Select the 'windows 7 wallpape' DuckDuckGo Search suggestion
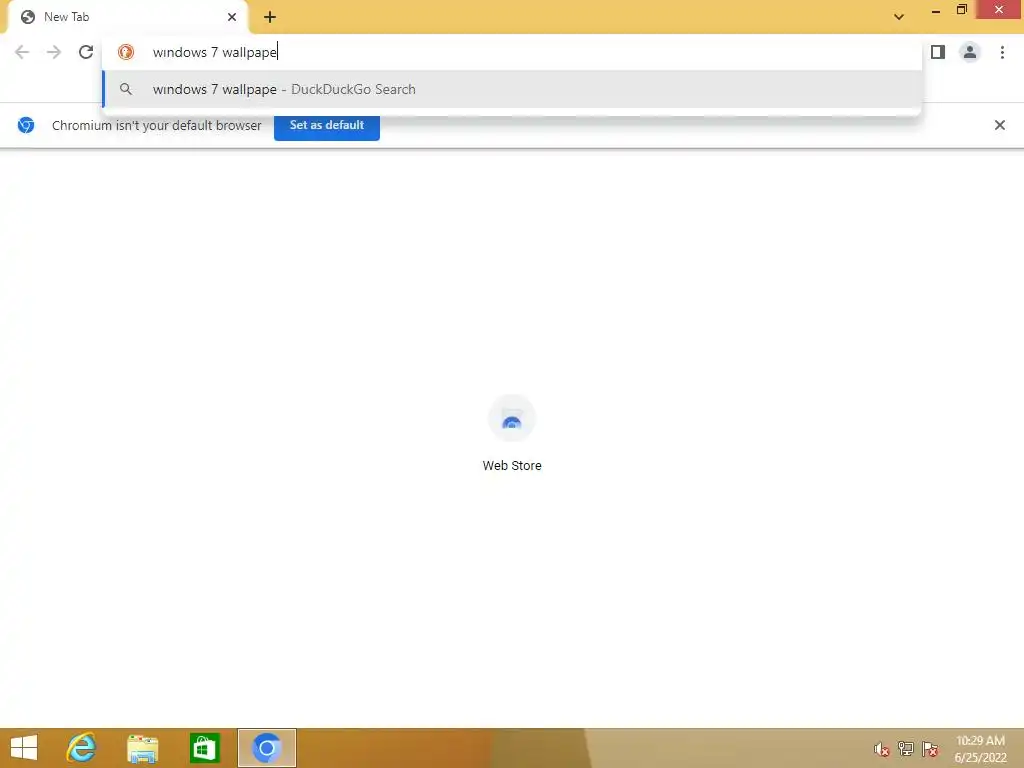Image resolution: width=1024 pixels, height=768 pixels. pos(512,89)
